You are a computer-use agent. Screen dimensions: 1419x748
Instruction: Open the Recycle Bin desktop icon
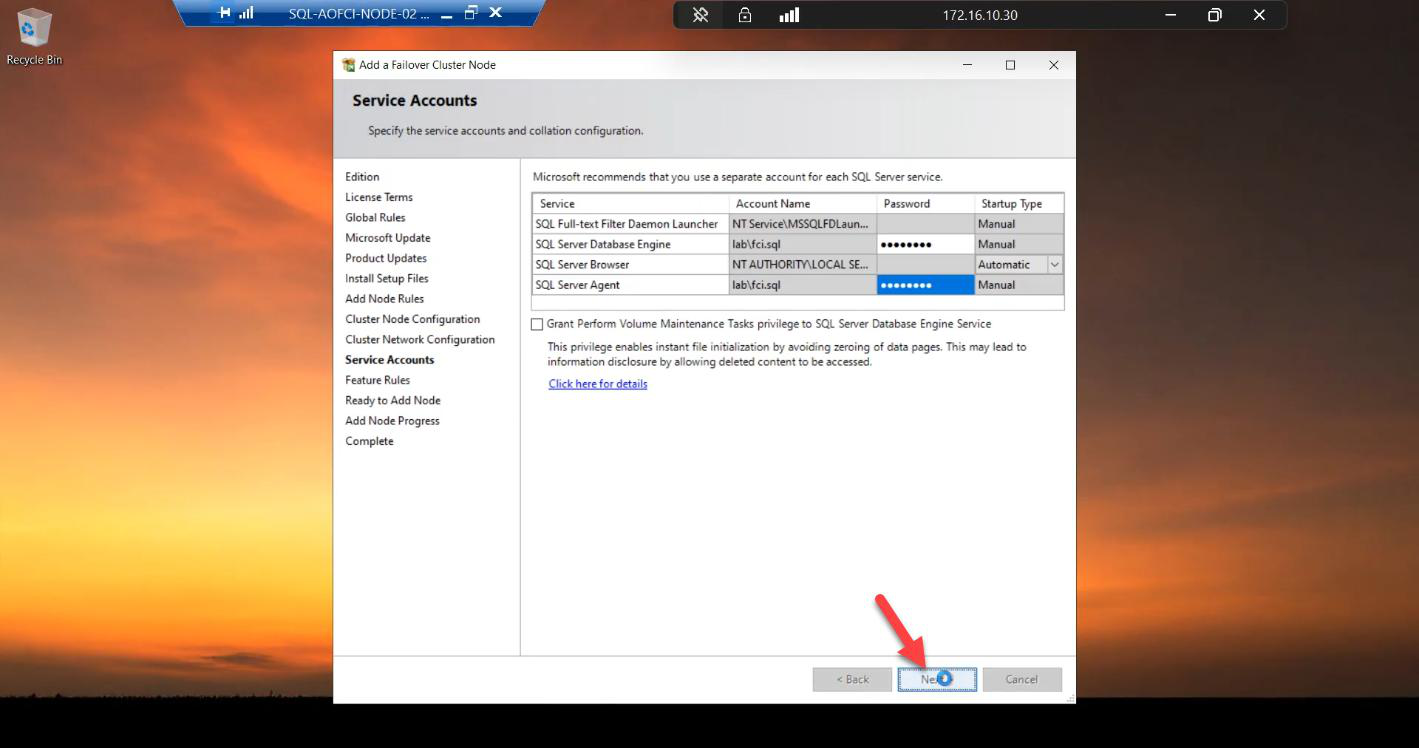pos(33,37)
